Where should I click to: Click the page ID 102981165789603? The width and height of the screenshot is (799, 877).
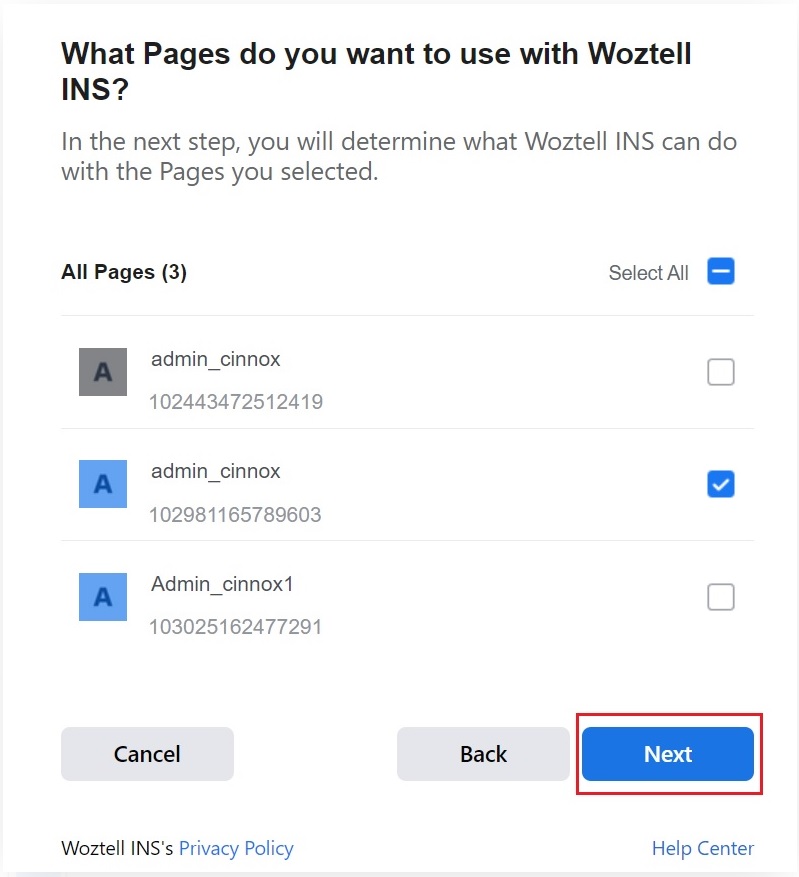coord(236,515)
